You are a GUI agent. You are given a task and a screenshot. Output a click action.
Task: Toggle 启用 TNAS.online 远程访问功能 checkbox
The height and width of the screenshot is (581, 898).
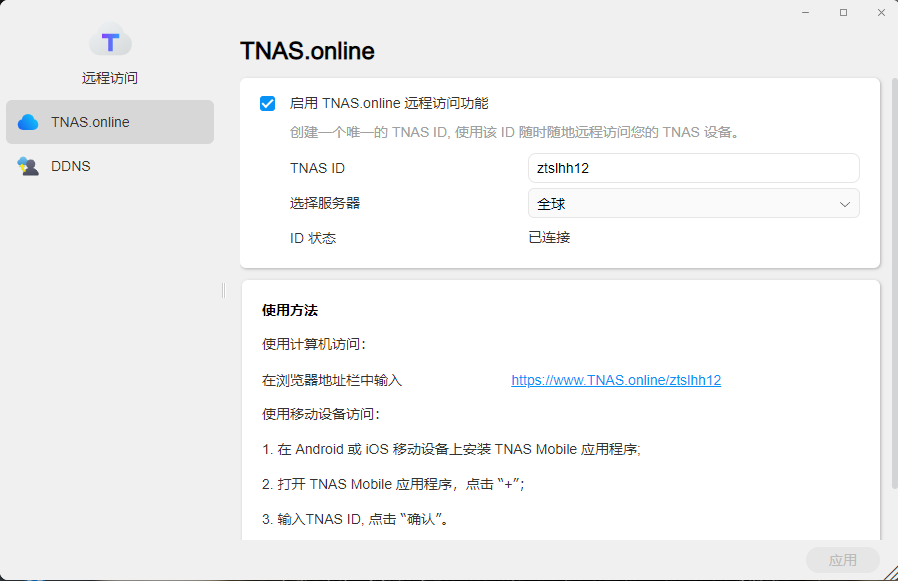pos(267,103)
